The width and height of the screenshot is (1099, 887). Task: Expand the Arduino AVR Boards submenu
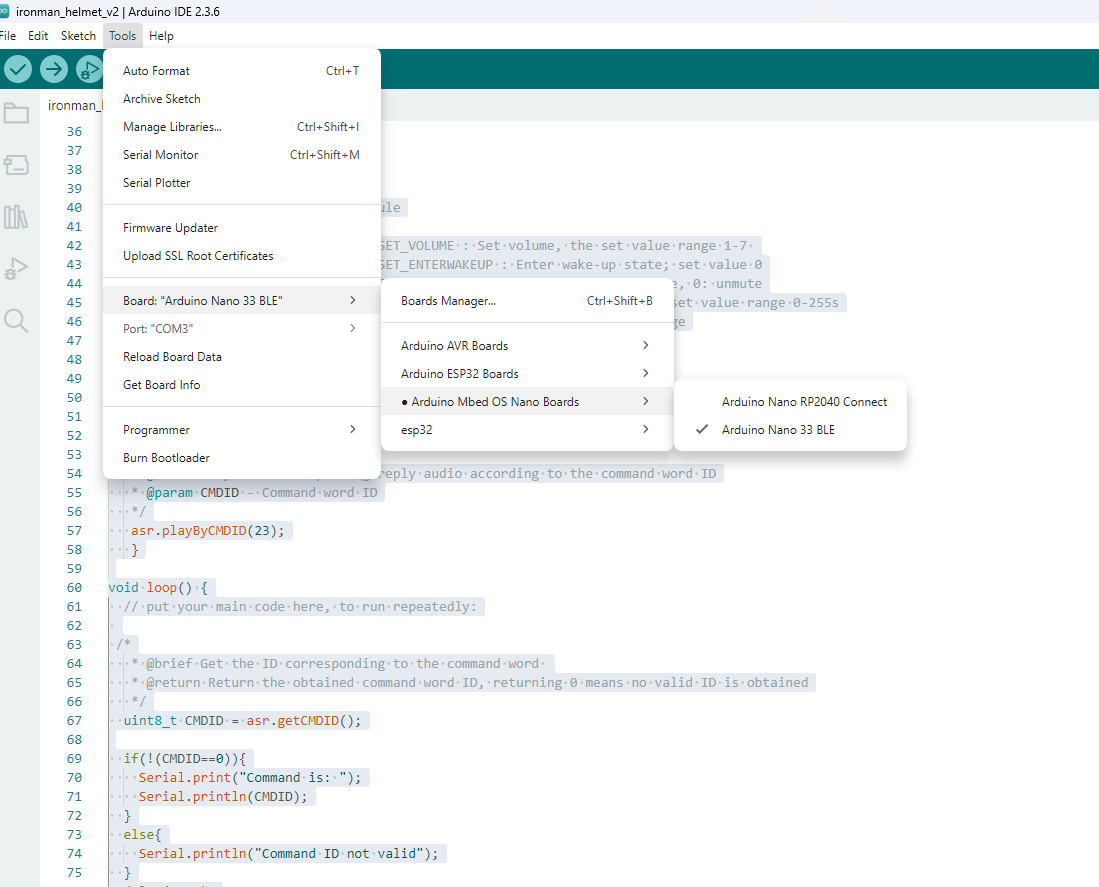coord(527,345)
